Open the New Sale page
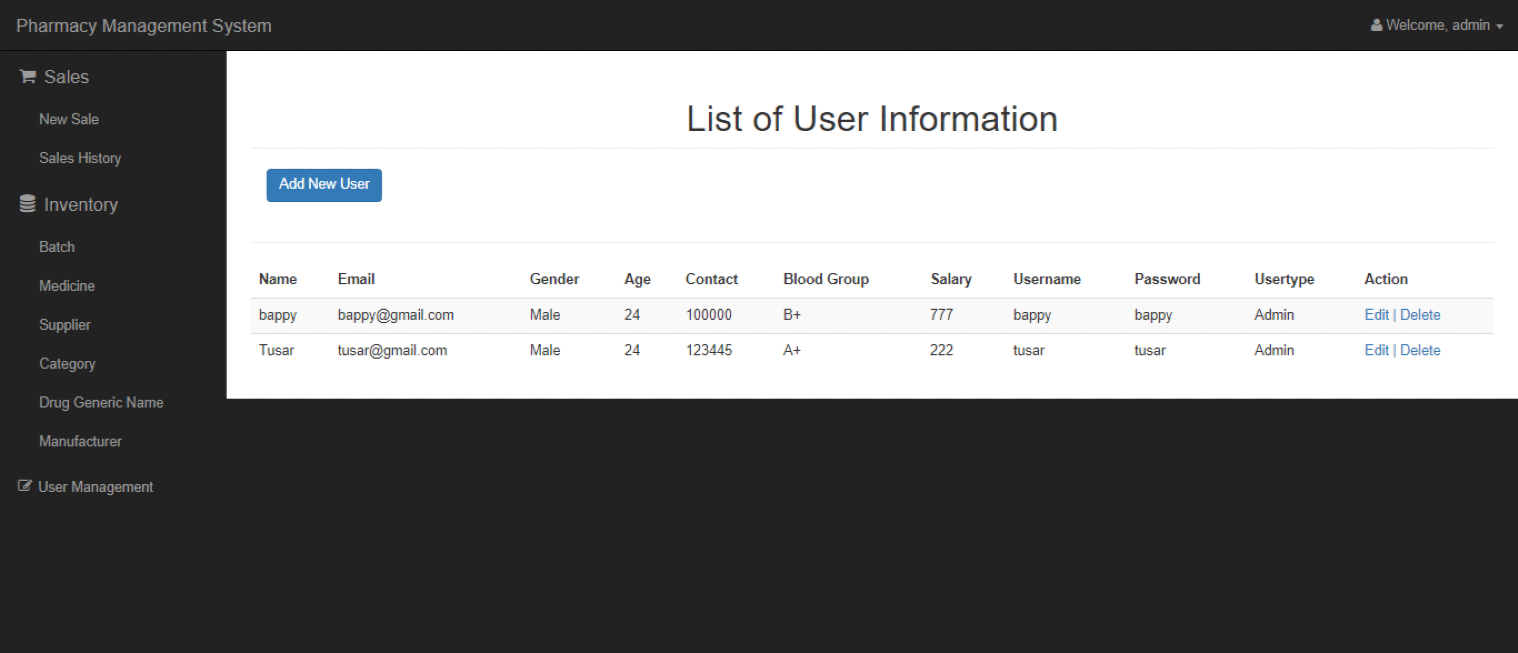This screenshot has width=1518, height=653. (68, 119)
